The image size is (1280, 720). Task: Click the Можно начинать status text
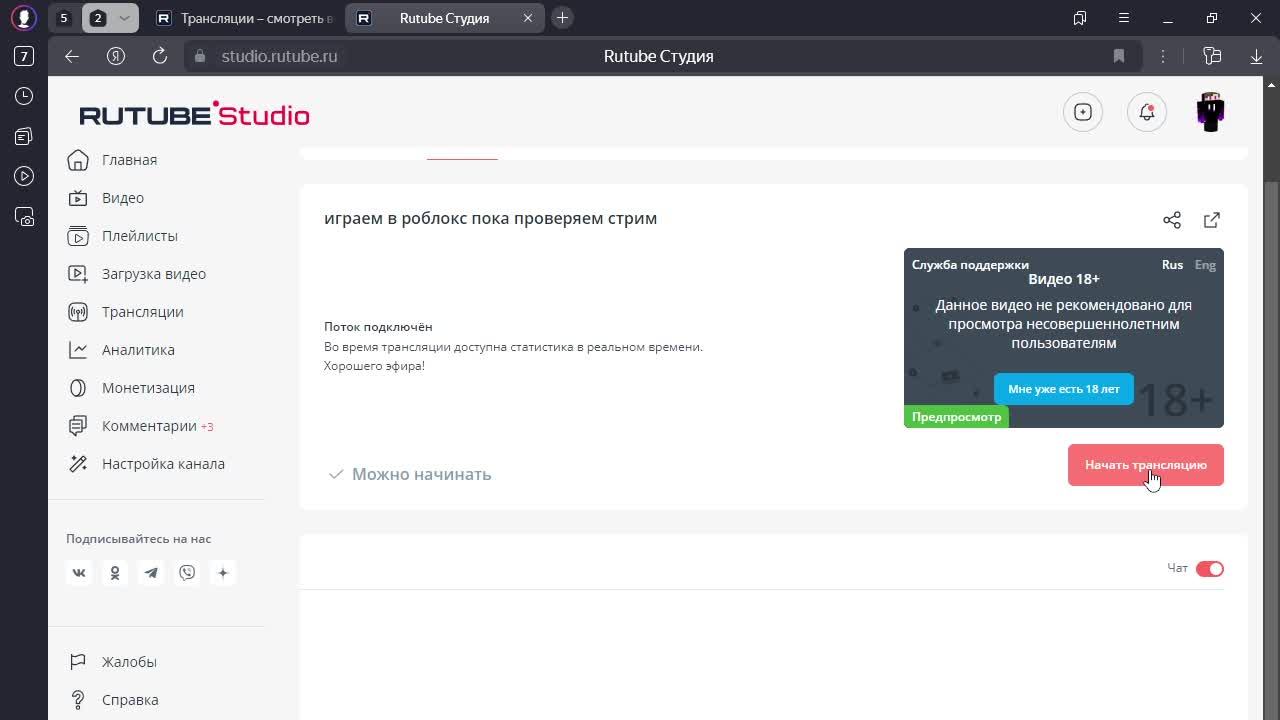click(x=421, y=474)
